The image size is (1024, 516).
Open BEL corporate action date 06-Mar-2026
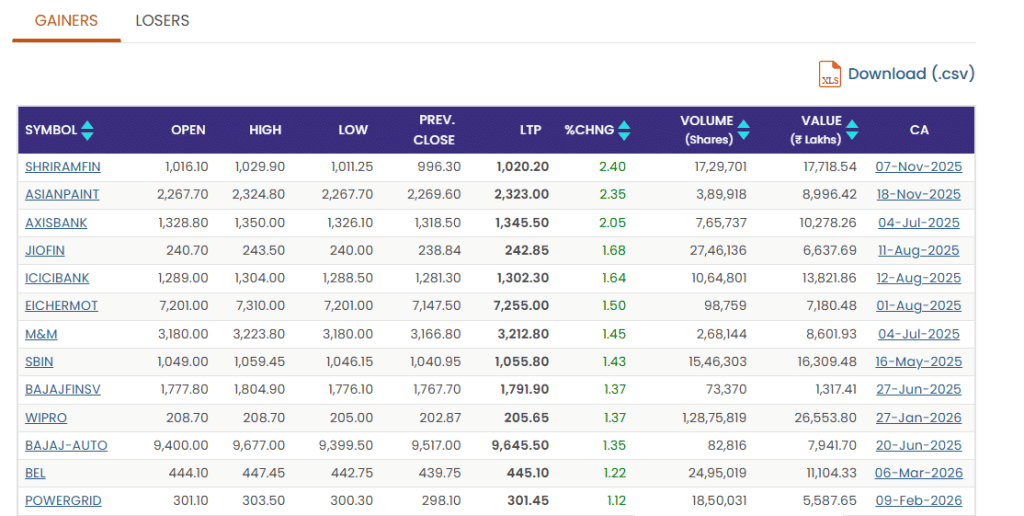(918, 474)
